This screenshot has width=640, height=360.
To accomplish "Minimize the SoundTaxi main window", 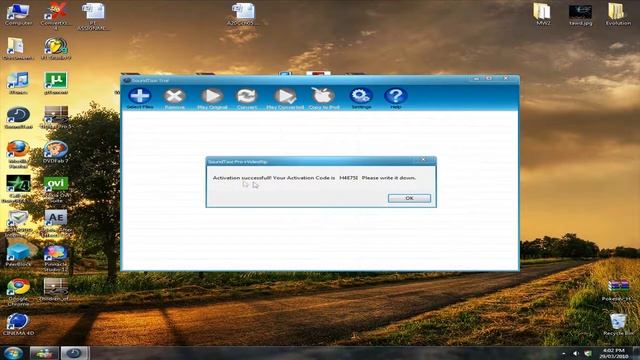I will click(x=476, y=78).
